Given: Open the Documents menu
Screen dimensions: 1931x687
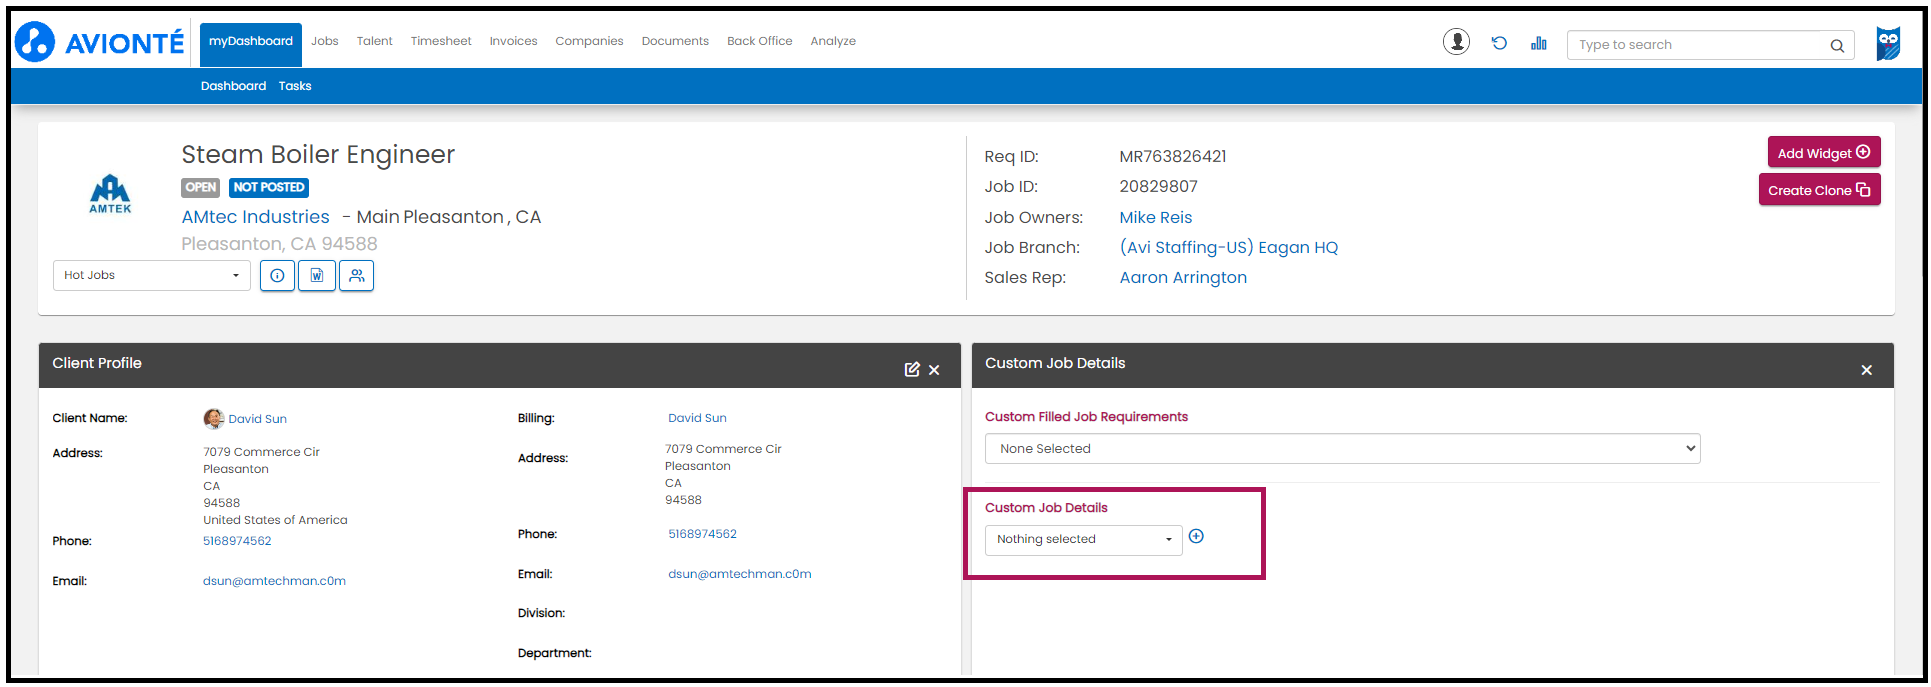Looking at the screenshot, I should [676, 42].
